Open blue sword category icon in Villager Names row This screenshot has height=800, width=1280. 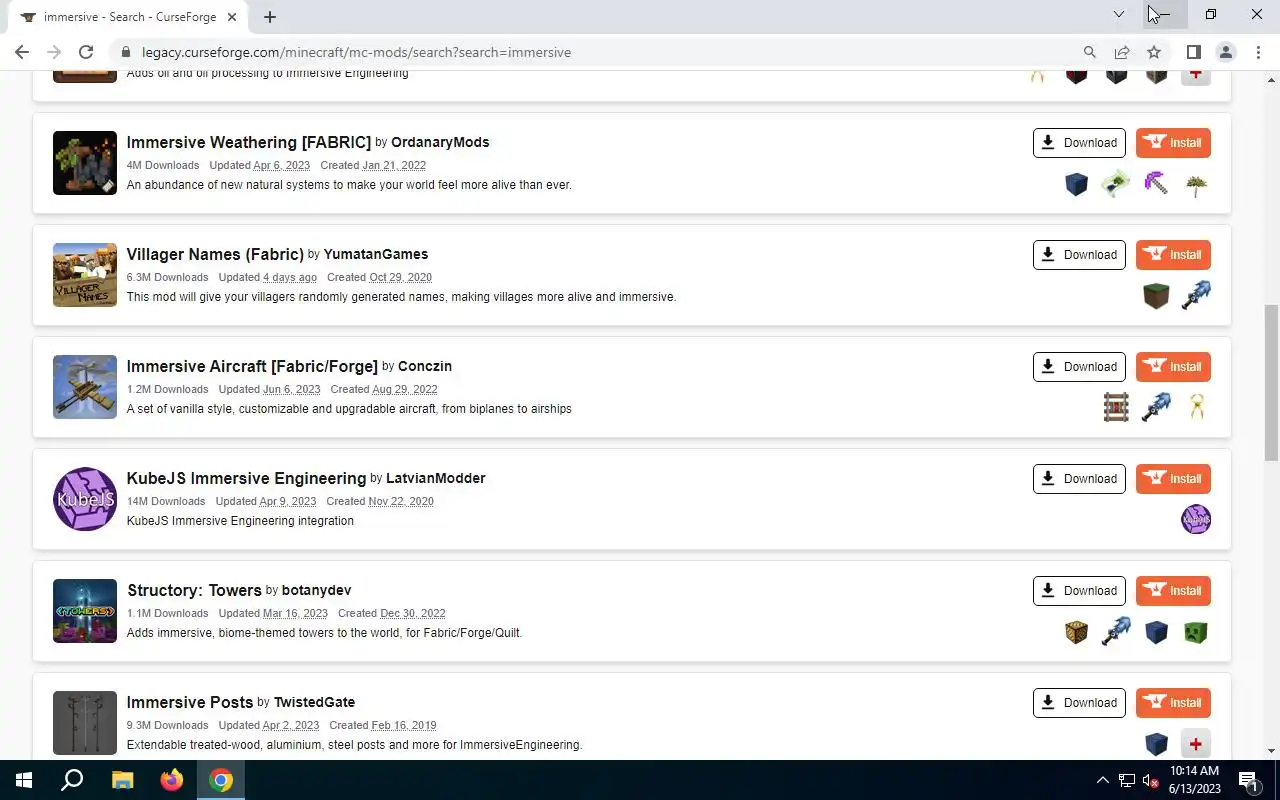click(x=1196, y=296)
